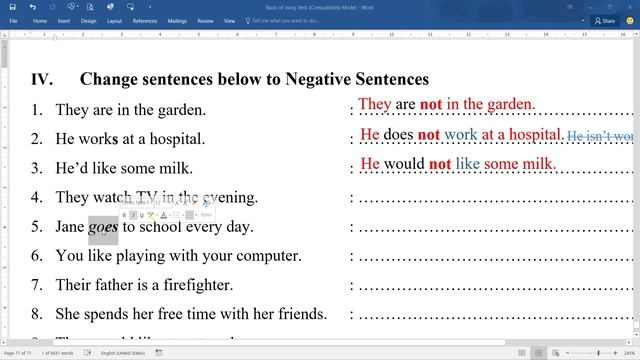
Task: Click the greyed-out Redo button
Action: click(52, 7)
